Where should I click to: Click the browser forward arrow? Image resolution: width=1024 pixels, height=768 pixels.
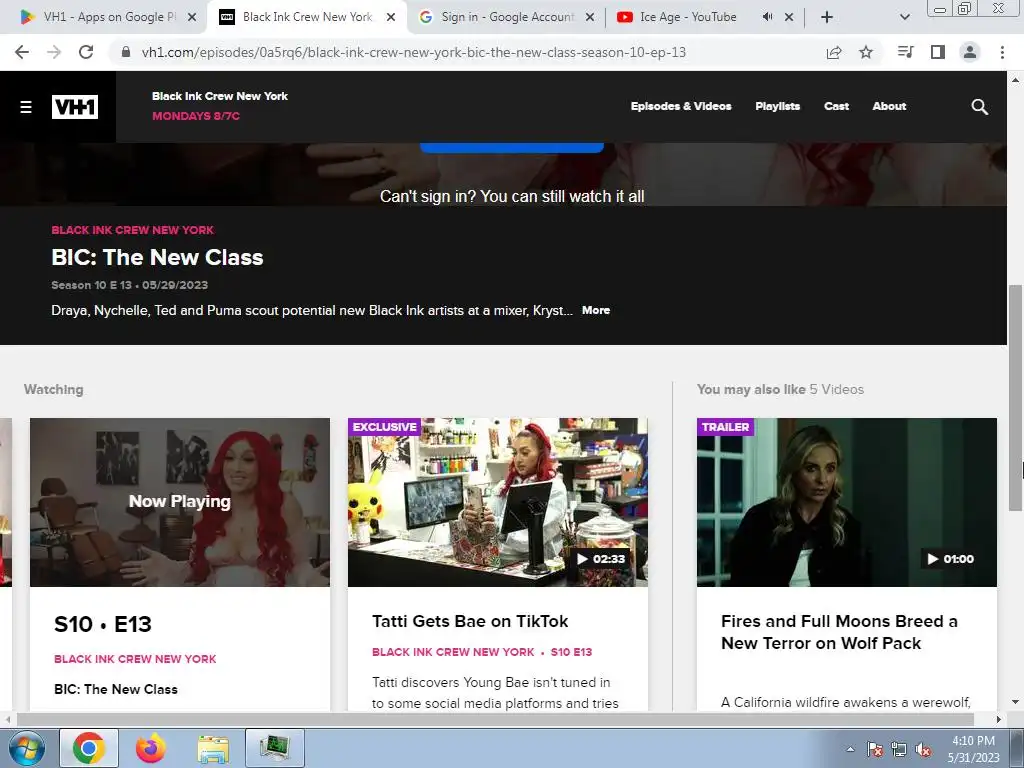54,52
